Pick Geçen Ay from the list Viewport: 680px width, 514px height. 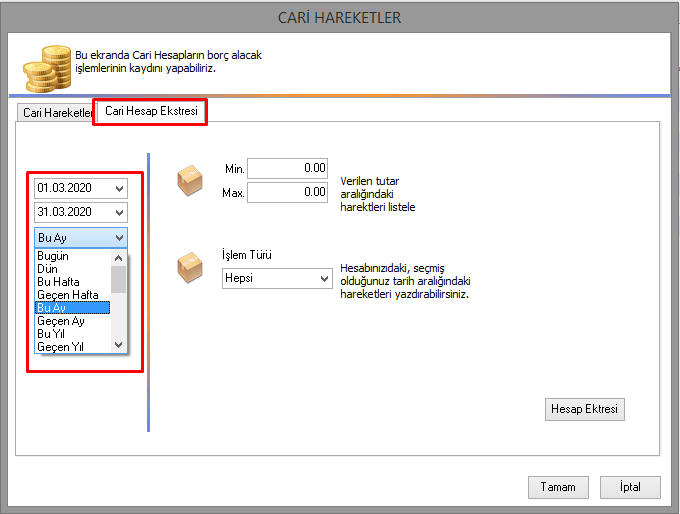click(60, 321)
